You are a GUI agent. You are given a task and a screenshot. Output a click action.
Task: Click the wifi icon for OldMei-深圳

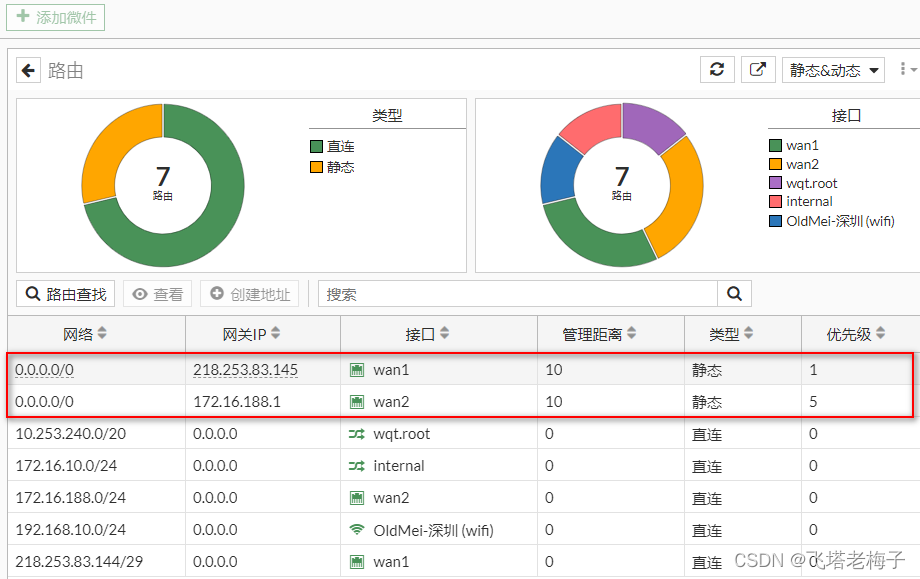357,530
